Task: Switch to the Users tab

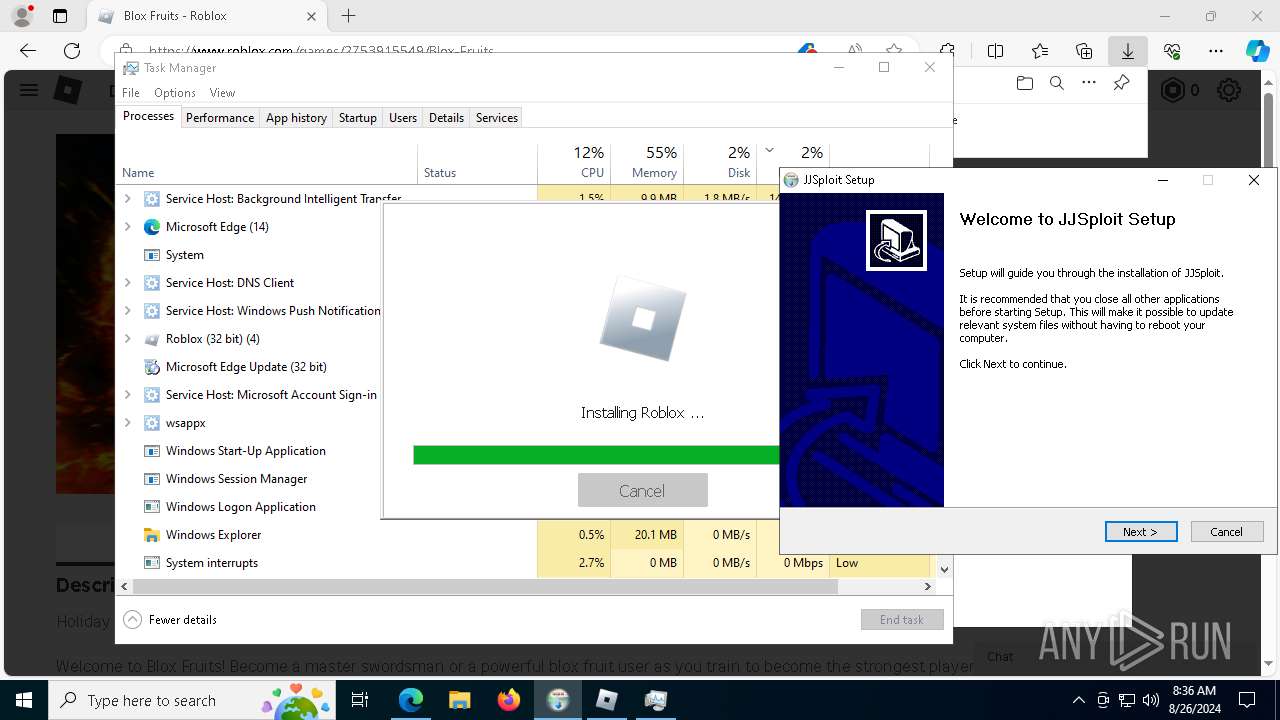Action: (403, 118)
